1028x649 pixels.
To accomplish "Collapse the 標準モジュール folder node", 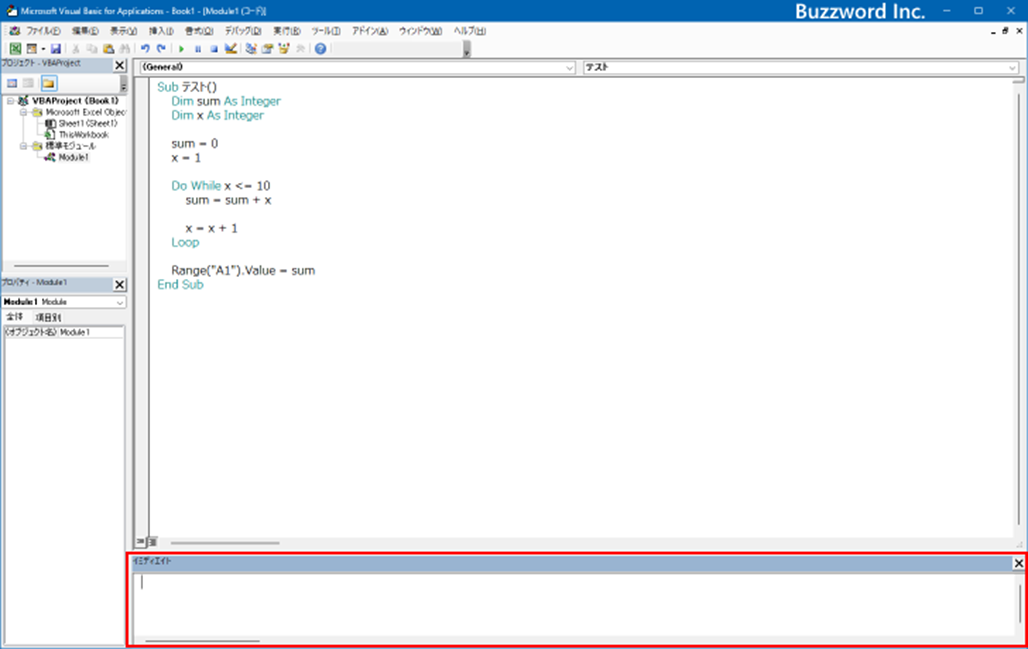I will (x=24, y=146).
